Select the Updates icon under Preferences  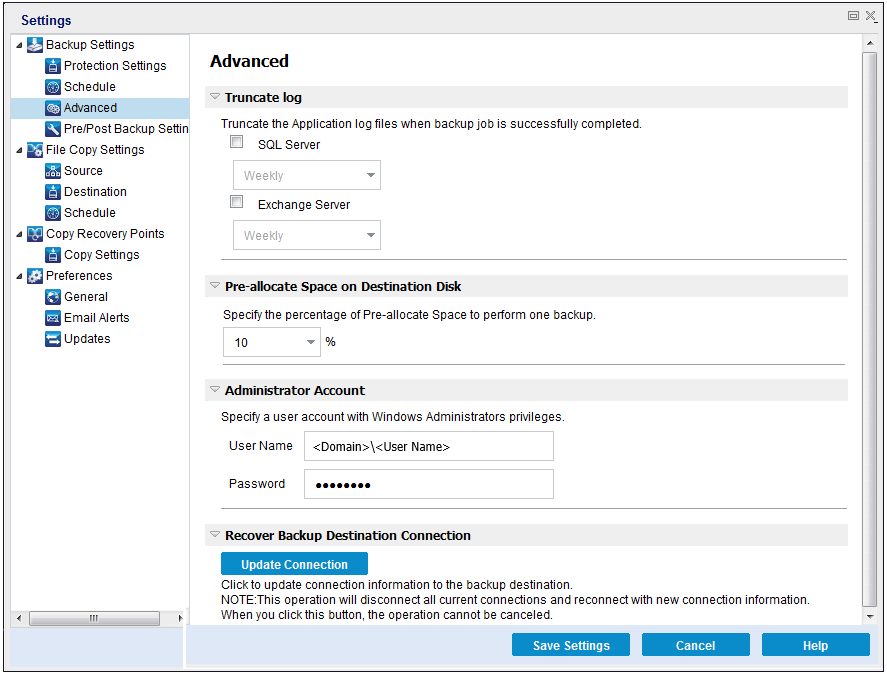tap(52, 338)
